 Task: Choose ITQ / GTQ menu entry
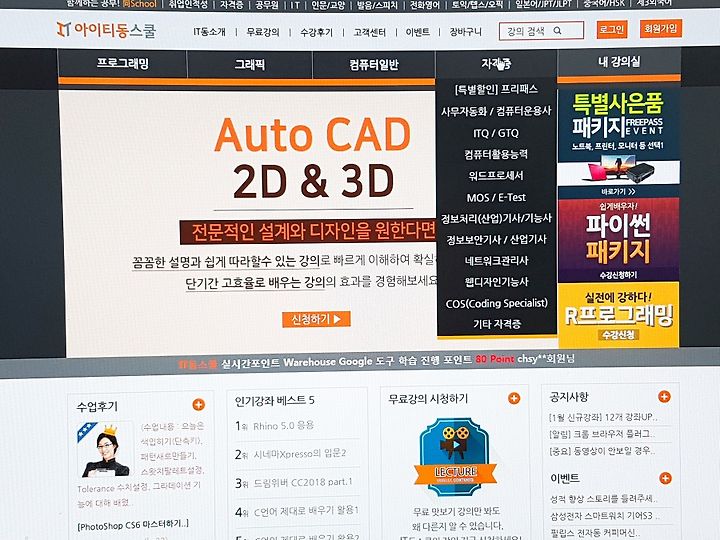click(496, 133)
